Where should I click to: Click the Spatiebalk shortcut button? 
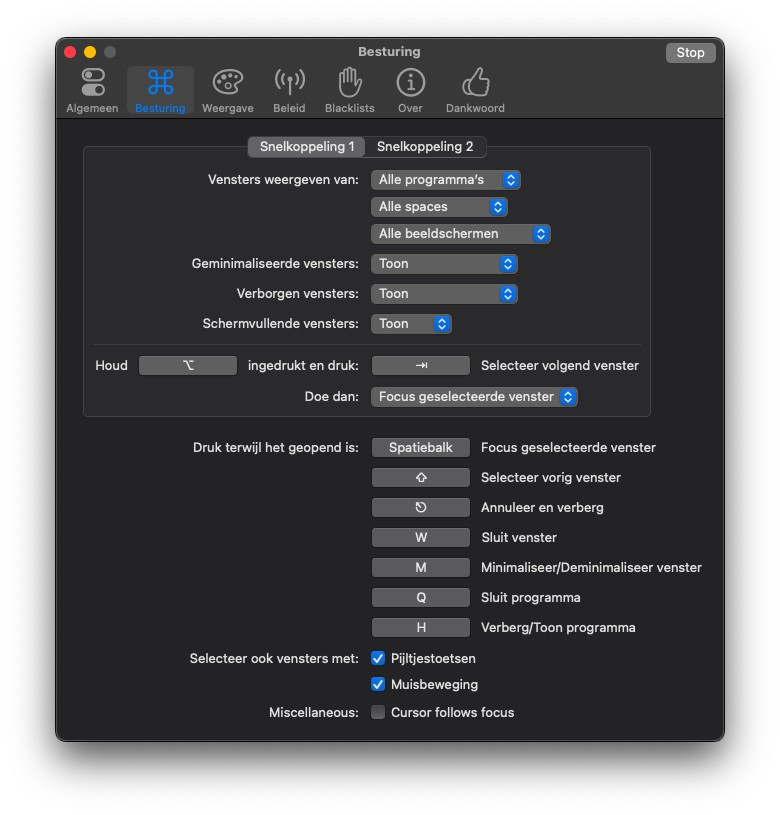coord(420,448)
